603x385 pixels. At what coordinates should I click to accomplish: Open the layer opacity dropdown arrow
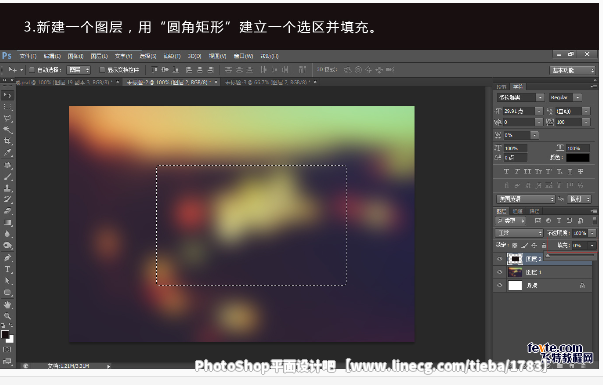593,233
